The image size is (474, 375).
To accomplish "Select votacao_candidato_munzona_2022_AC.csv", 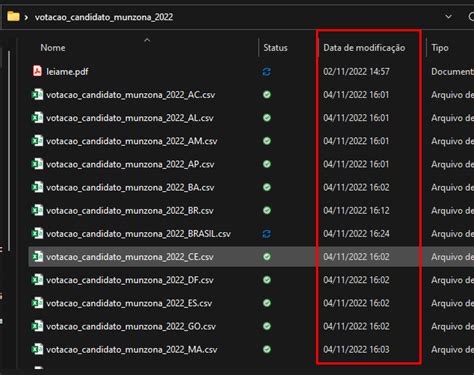I will click(x=130, y=95).
